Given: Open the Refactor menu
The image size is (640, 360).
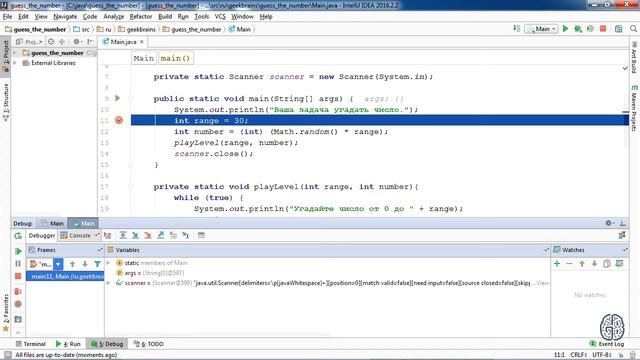Looking at the screenshot, I should (x=141, y=16).
